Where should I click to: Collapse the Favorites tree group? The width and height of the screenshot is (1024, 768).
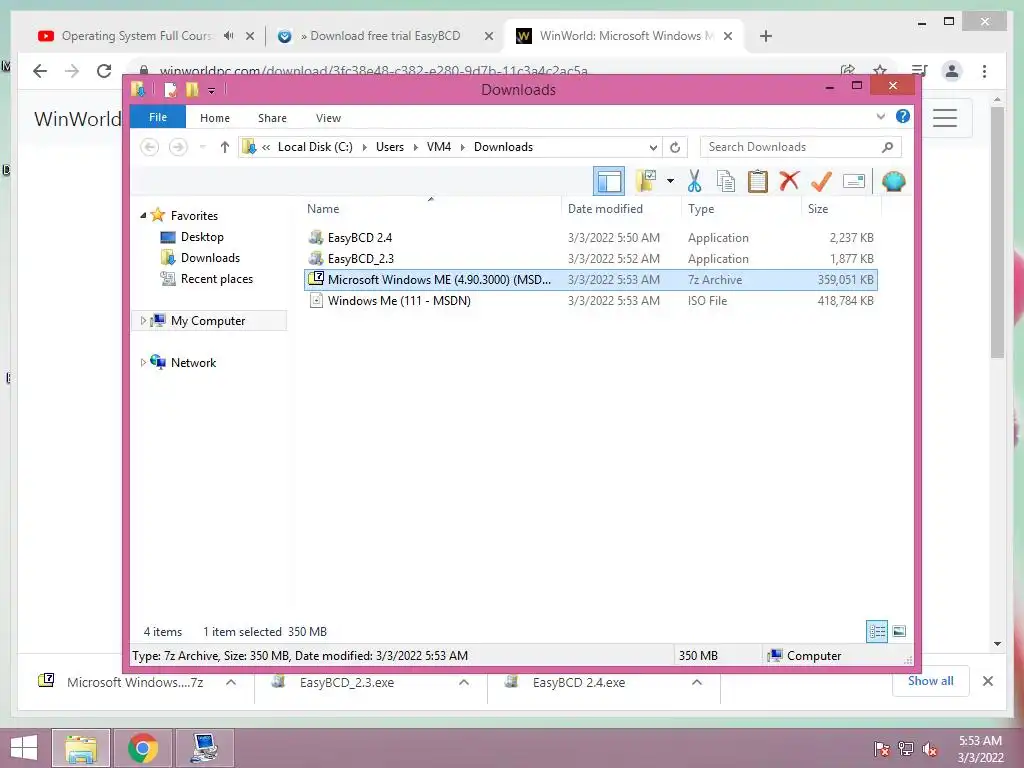coord(143,215)
